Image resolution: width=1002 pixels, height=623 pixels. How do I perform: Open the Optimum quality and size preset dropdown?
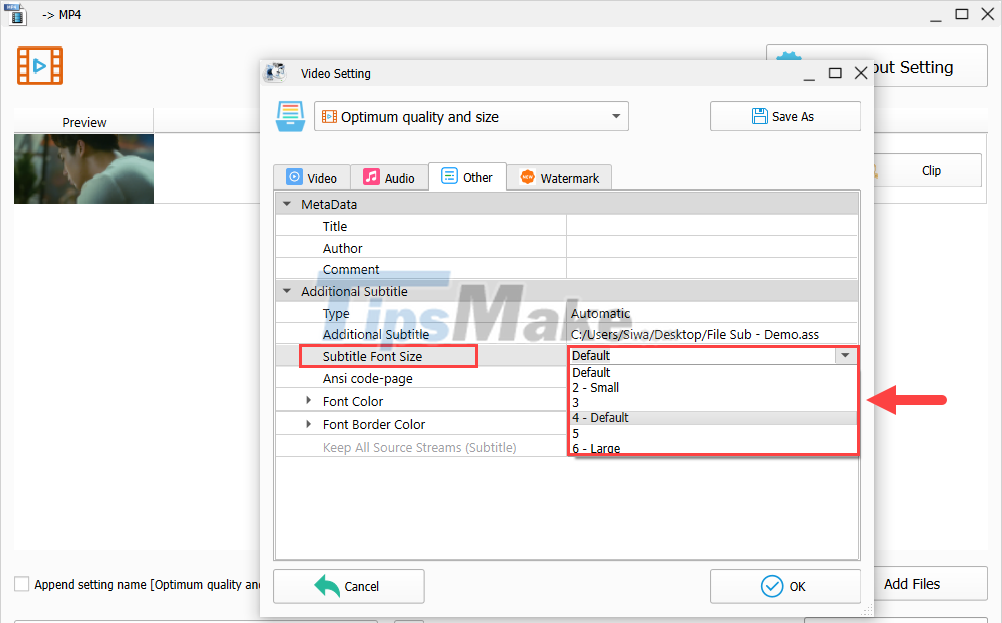(617, 116)
